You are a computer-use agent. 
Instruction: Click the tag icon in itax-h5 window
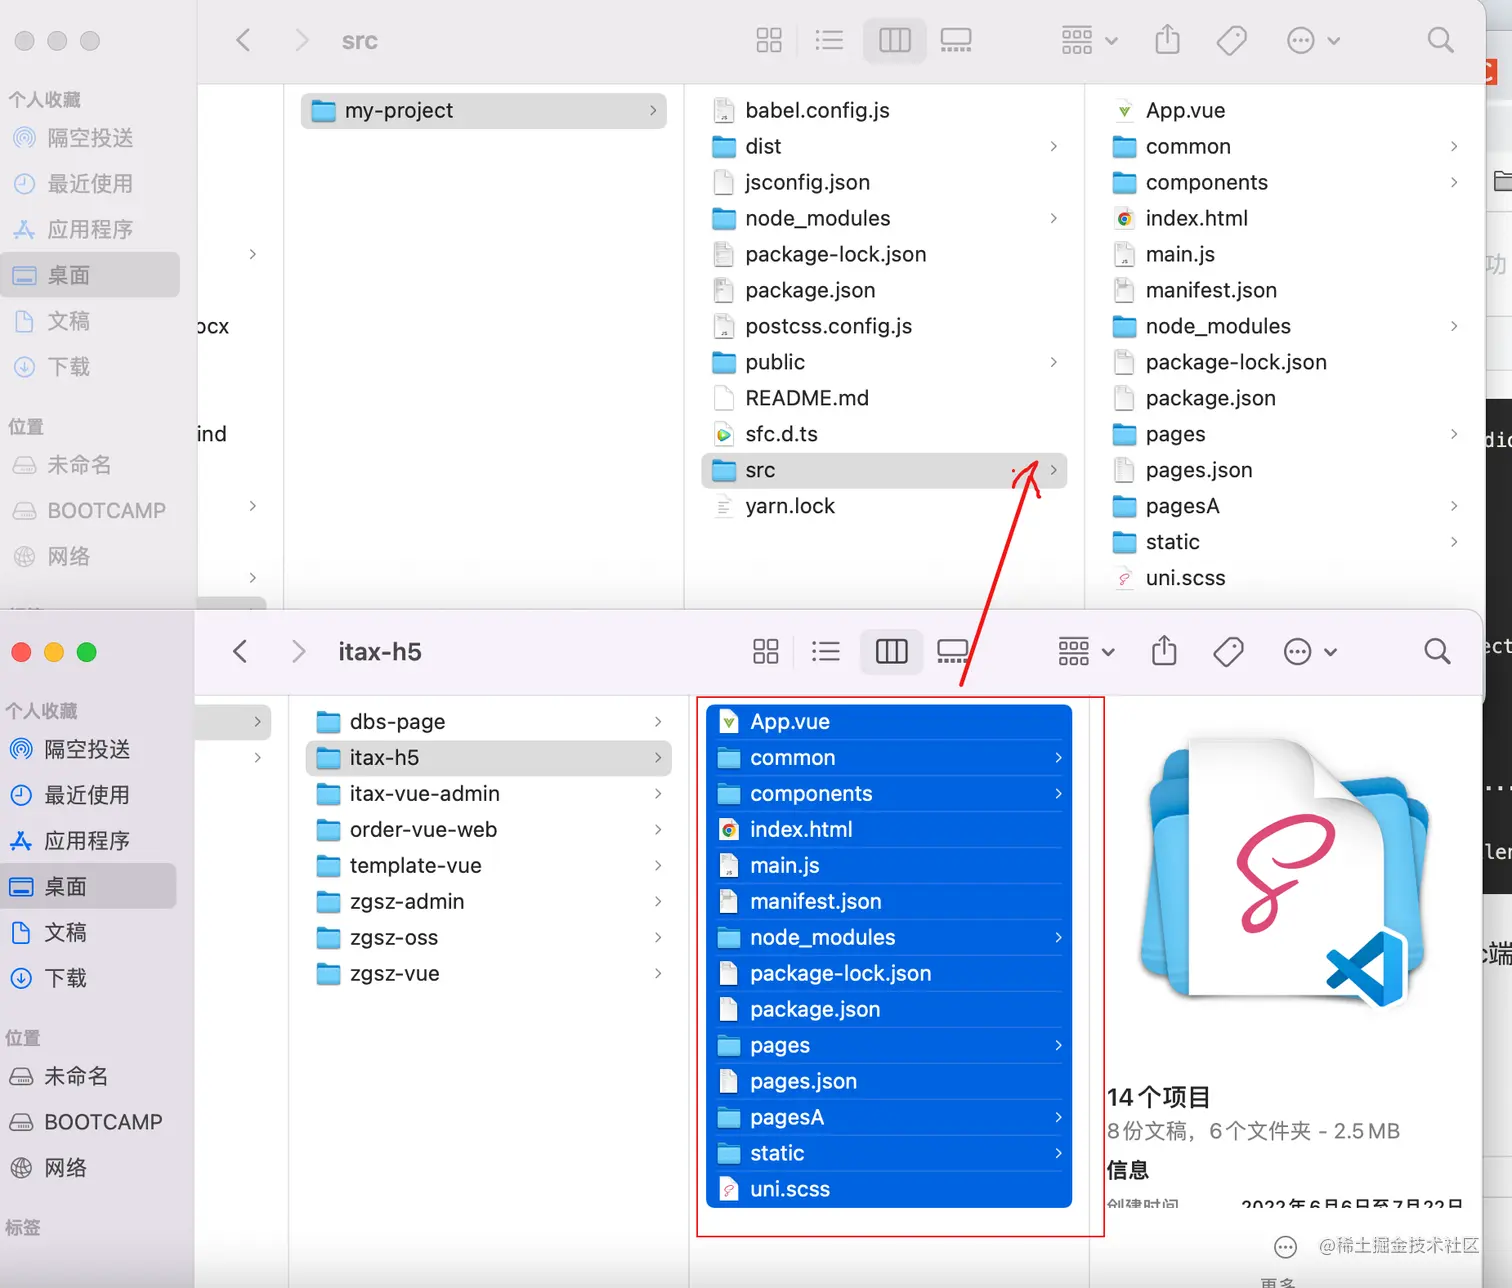[1228, 652]
